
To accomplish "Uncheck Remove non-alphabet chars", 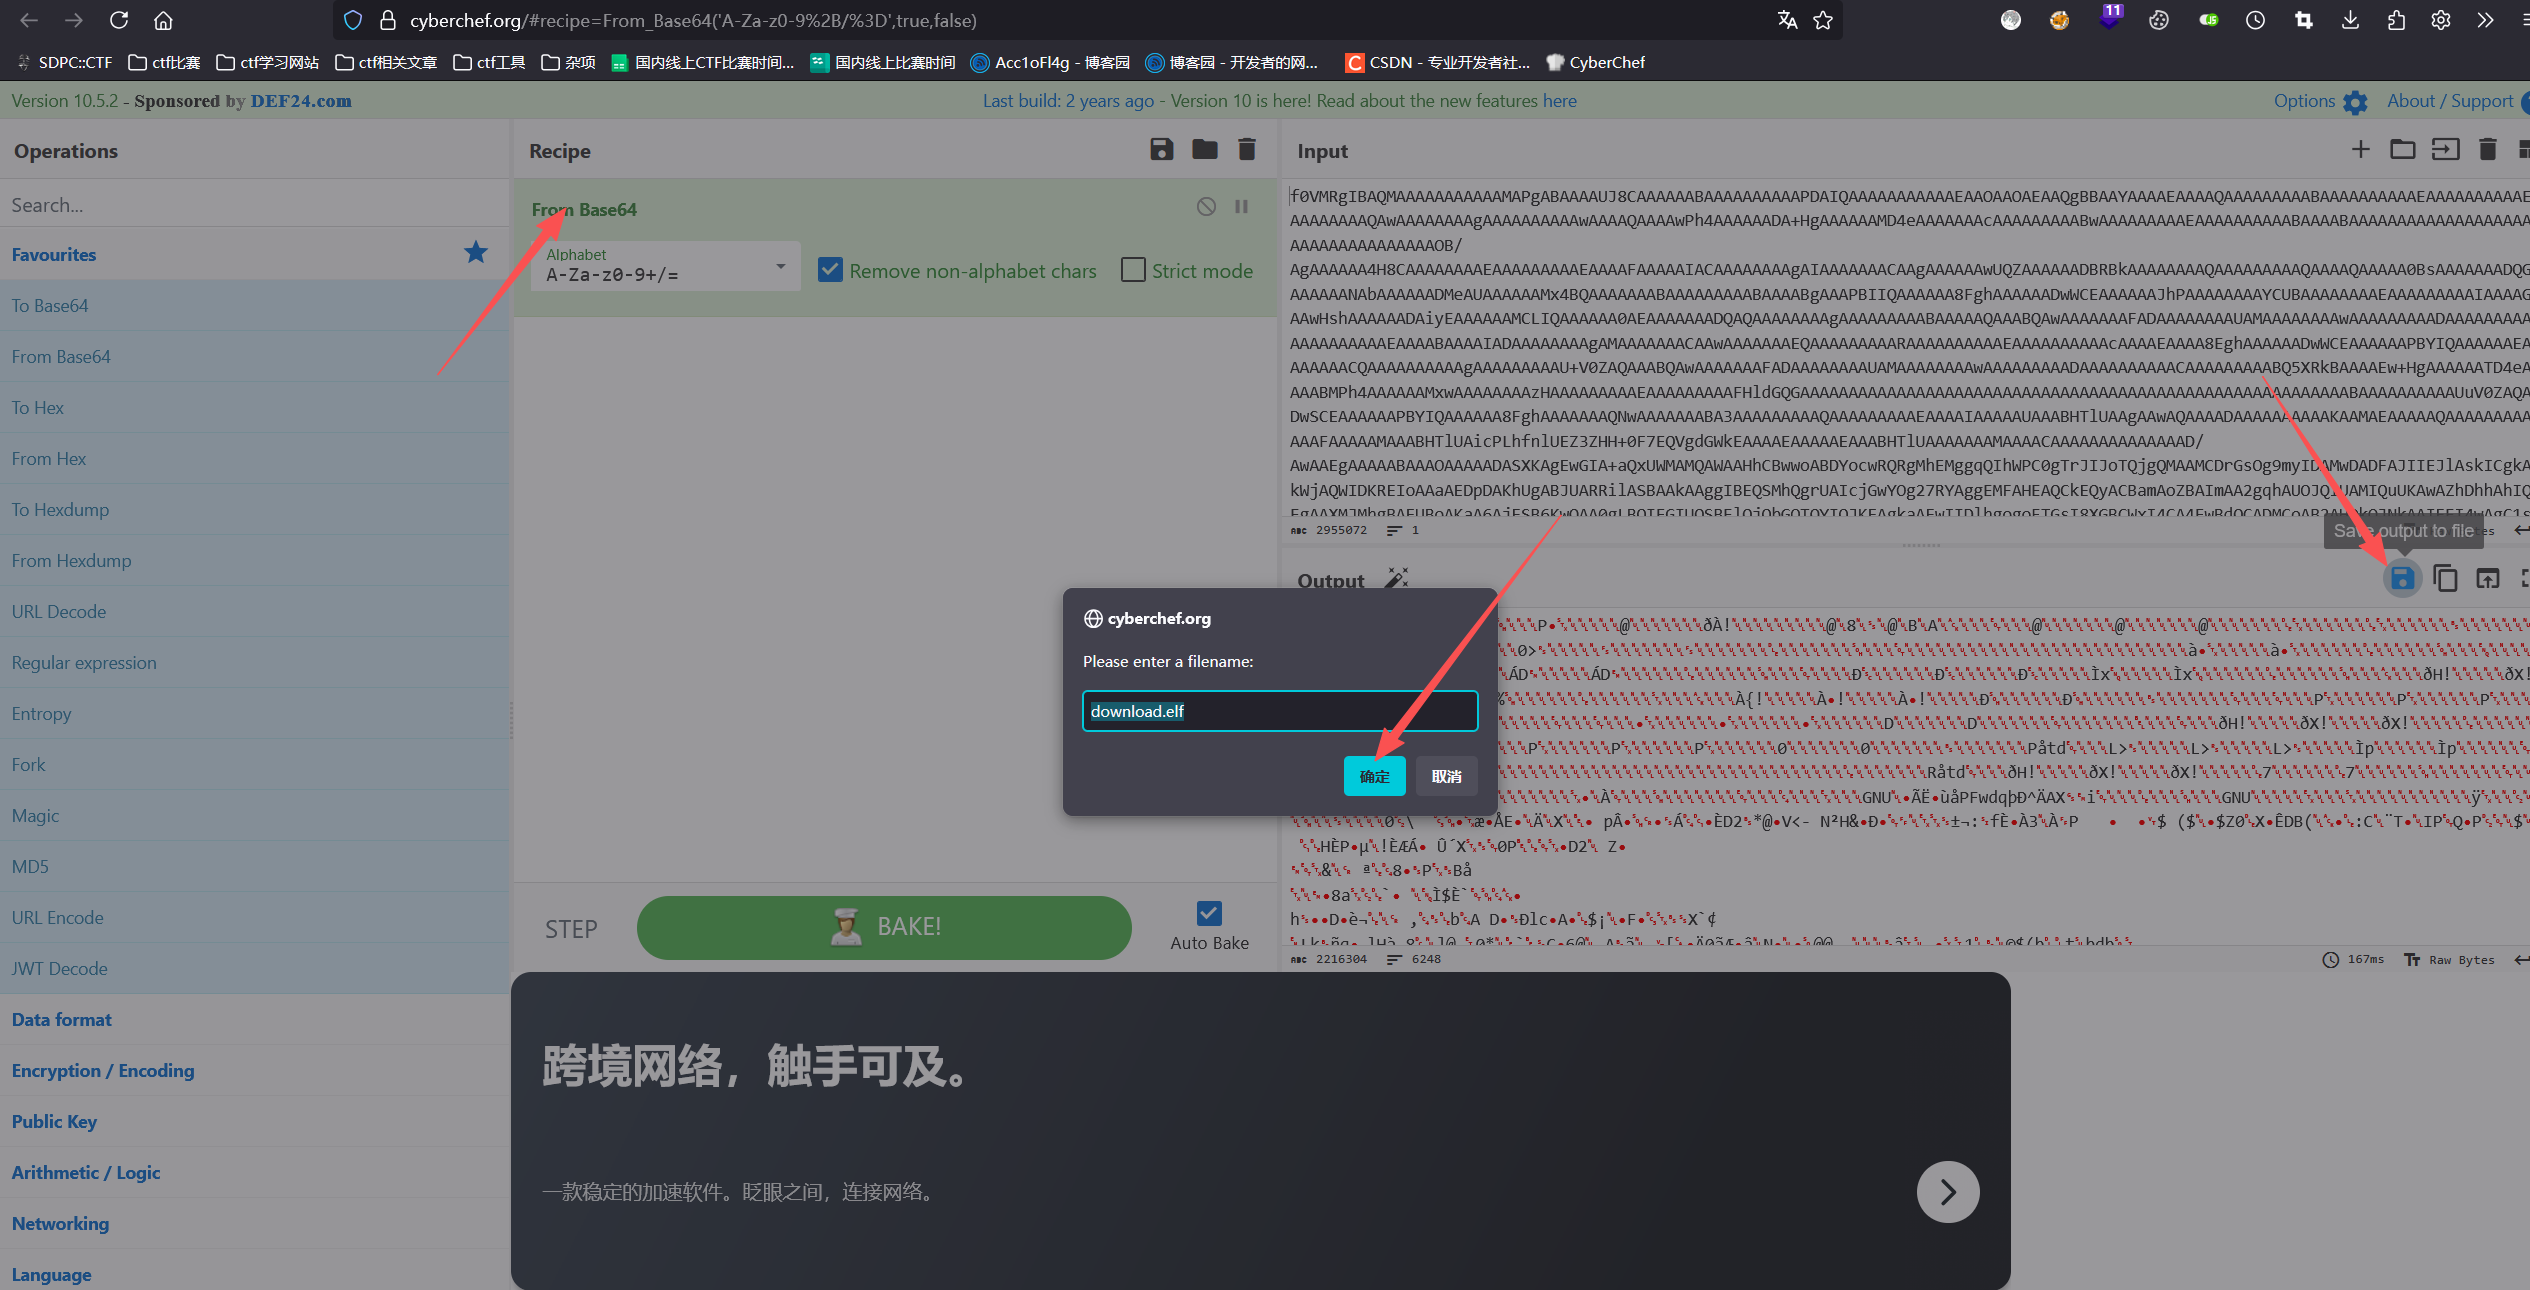I will pyautogui.click(x=830, y=269).
